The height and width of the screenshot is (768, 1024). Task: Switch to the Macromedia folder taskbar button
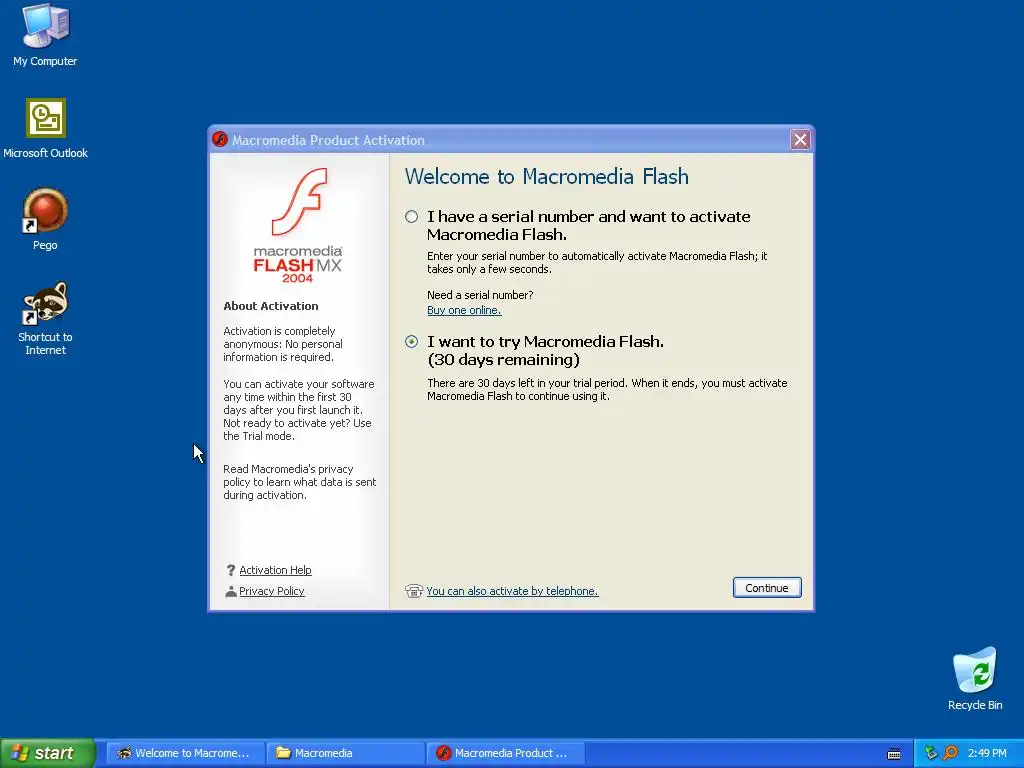click(345, 753)
